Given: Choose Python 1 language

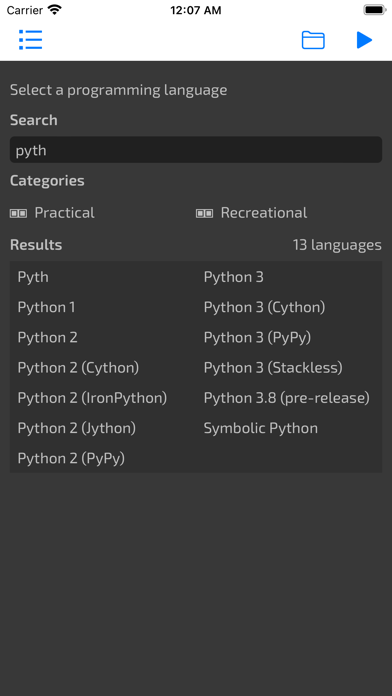Looking at the screenshot, I should click(46, 308).
